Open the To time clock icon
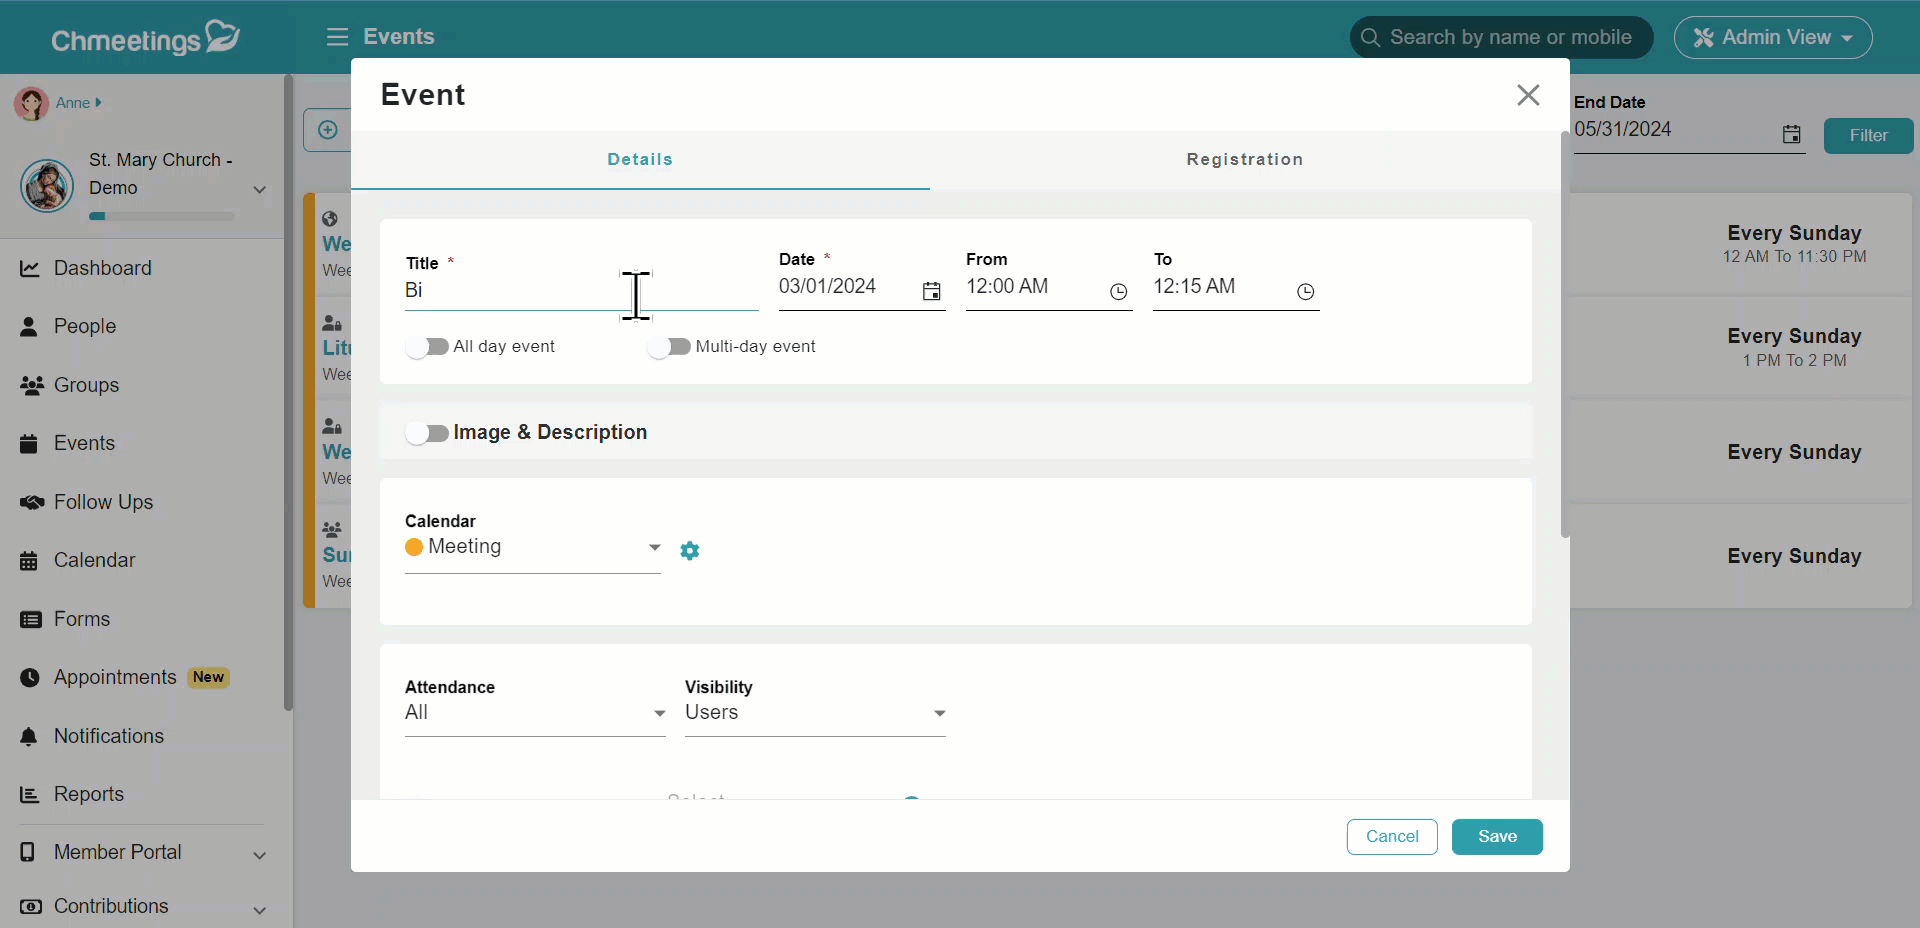Viewport: 1920px width, 928px height. pyautogui.click(x=1305, y=292)
